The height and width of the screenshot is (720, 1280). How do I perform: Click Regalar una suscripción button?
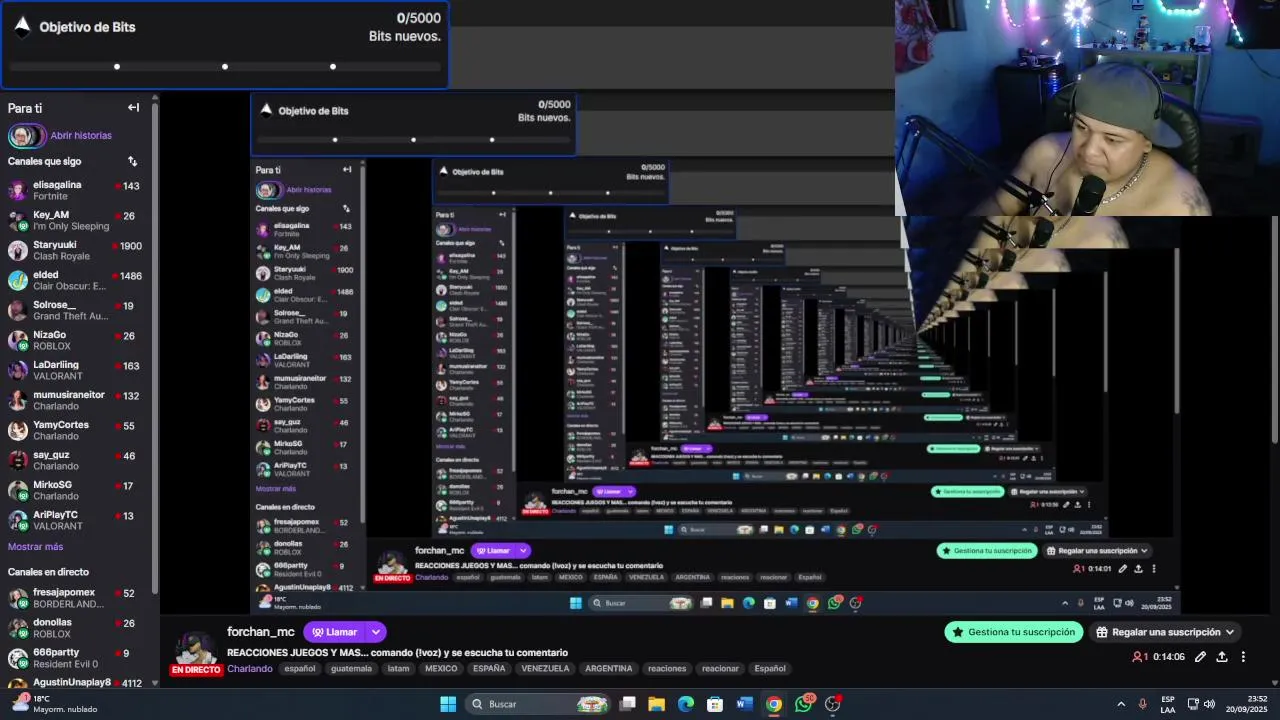coord(1165,632)
